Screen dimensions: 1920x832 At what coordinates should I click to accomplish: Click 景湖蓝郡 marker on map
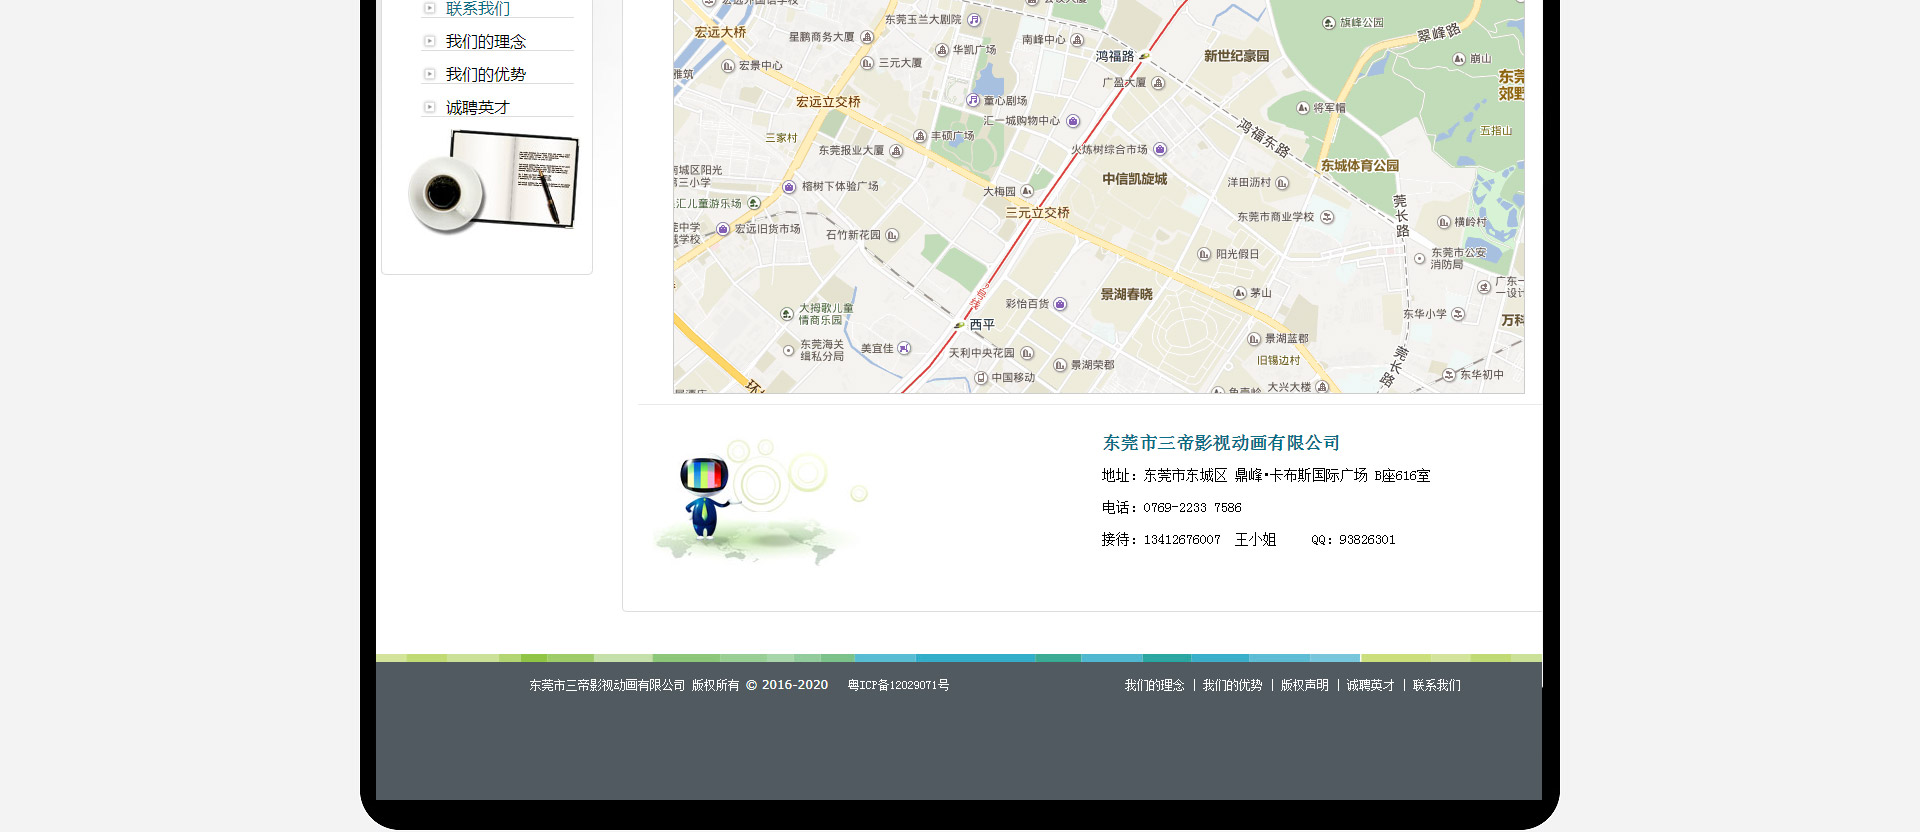tap(1254, 339)
